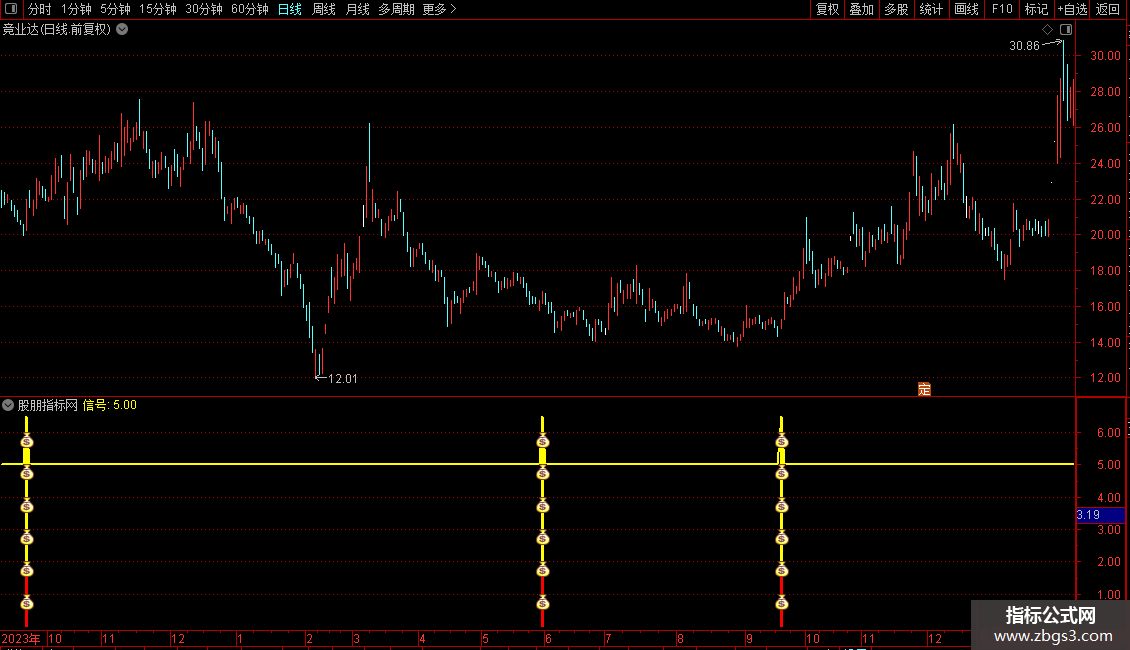This screenshot has height=650, width=1130.
Task: Click the 股朋指标网 indicator name
Action: pos(48,405)
